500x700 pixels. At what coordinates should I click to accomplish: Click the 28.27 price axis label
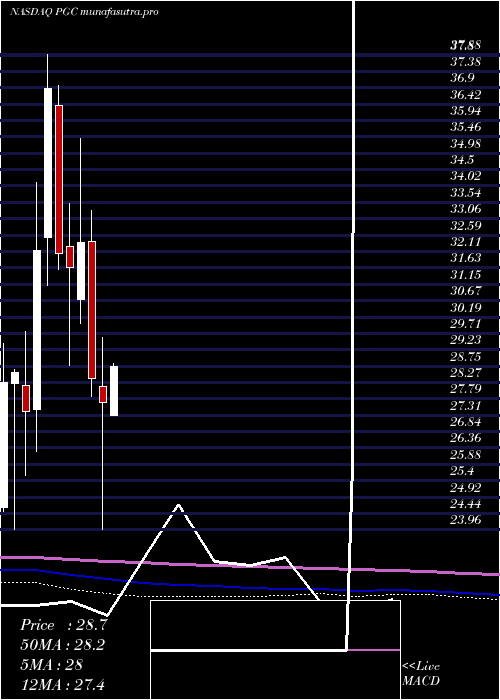click(465, 372)
